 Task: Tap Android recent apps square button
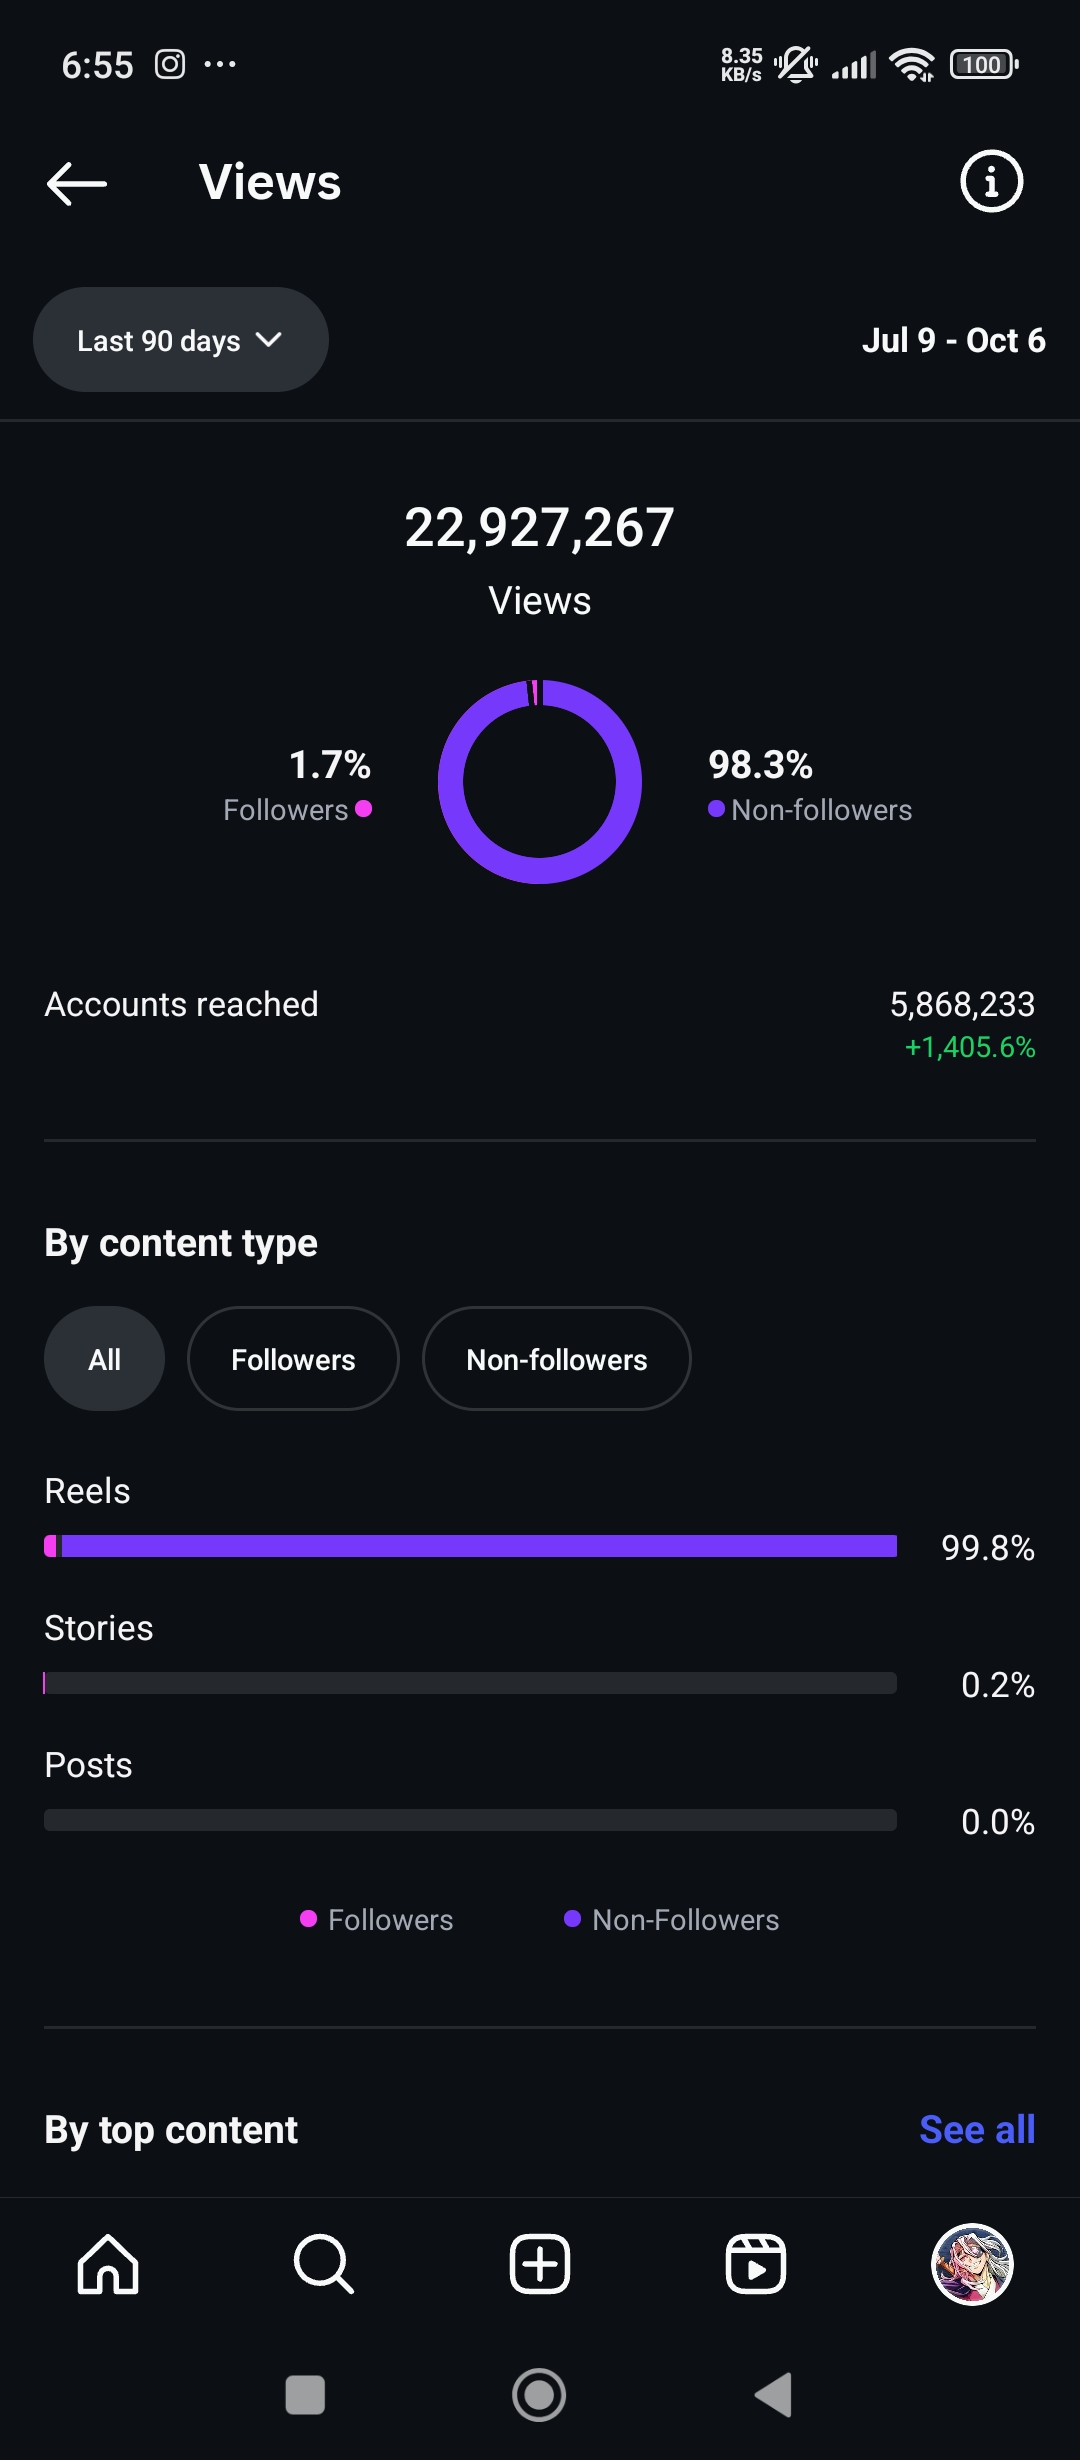pos(305,2395)
